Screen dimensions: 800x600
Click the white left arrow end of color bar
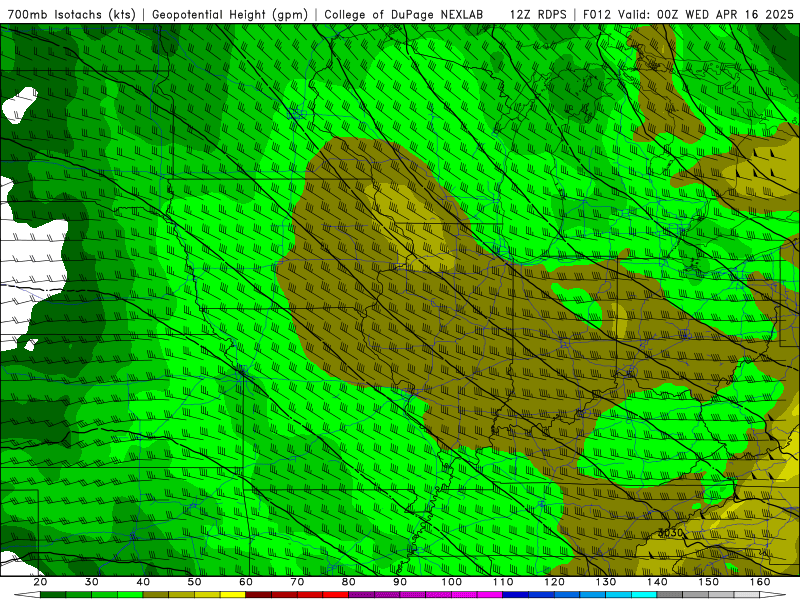point(27,594)
